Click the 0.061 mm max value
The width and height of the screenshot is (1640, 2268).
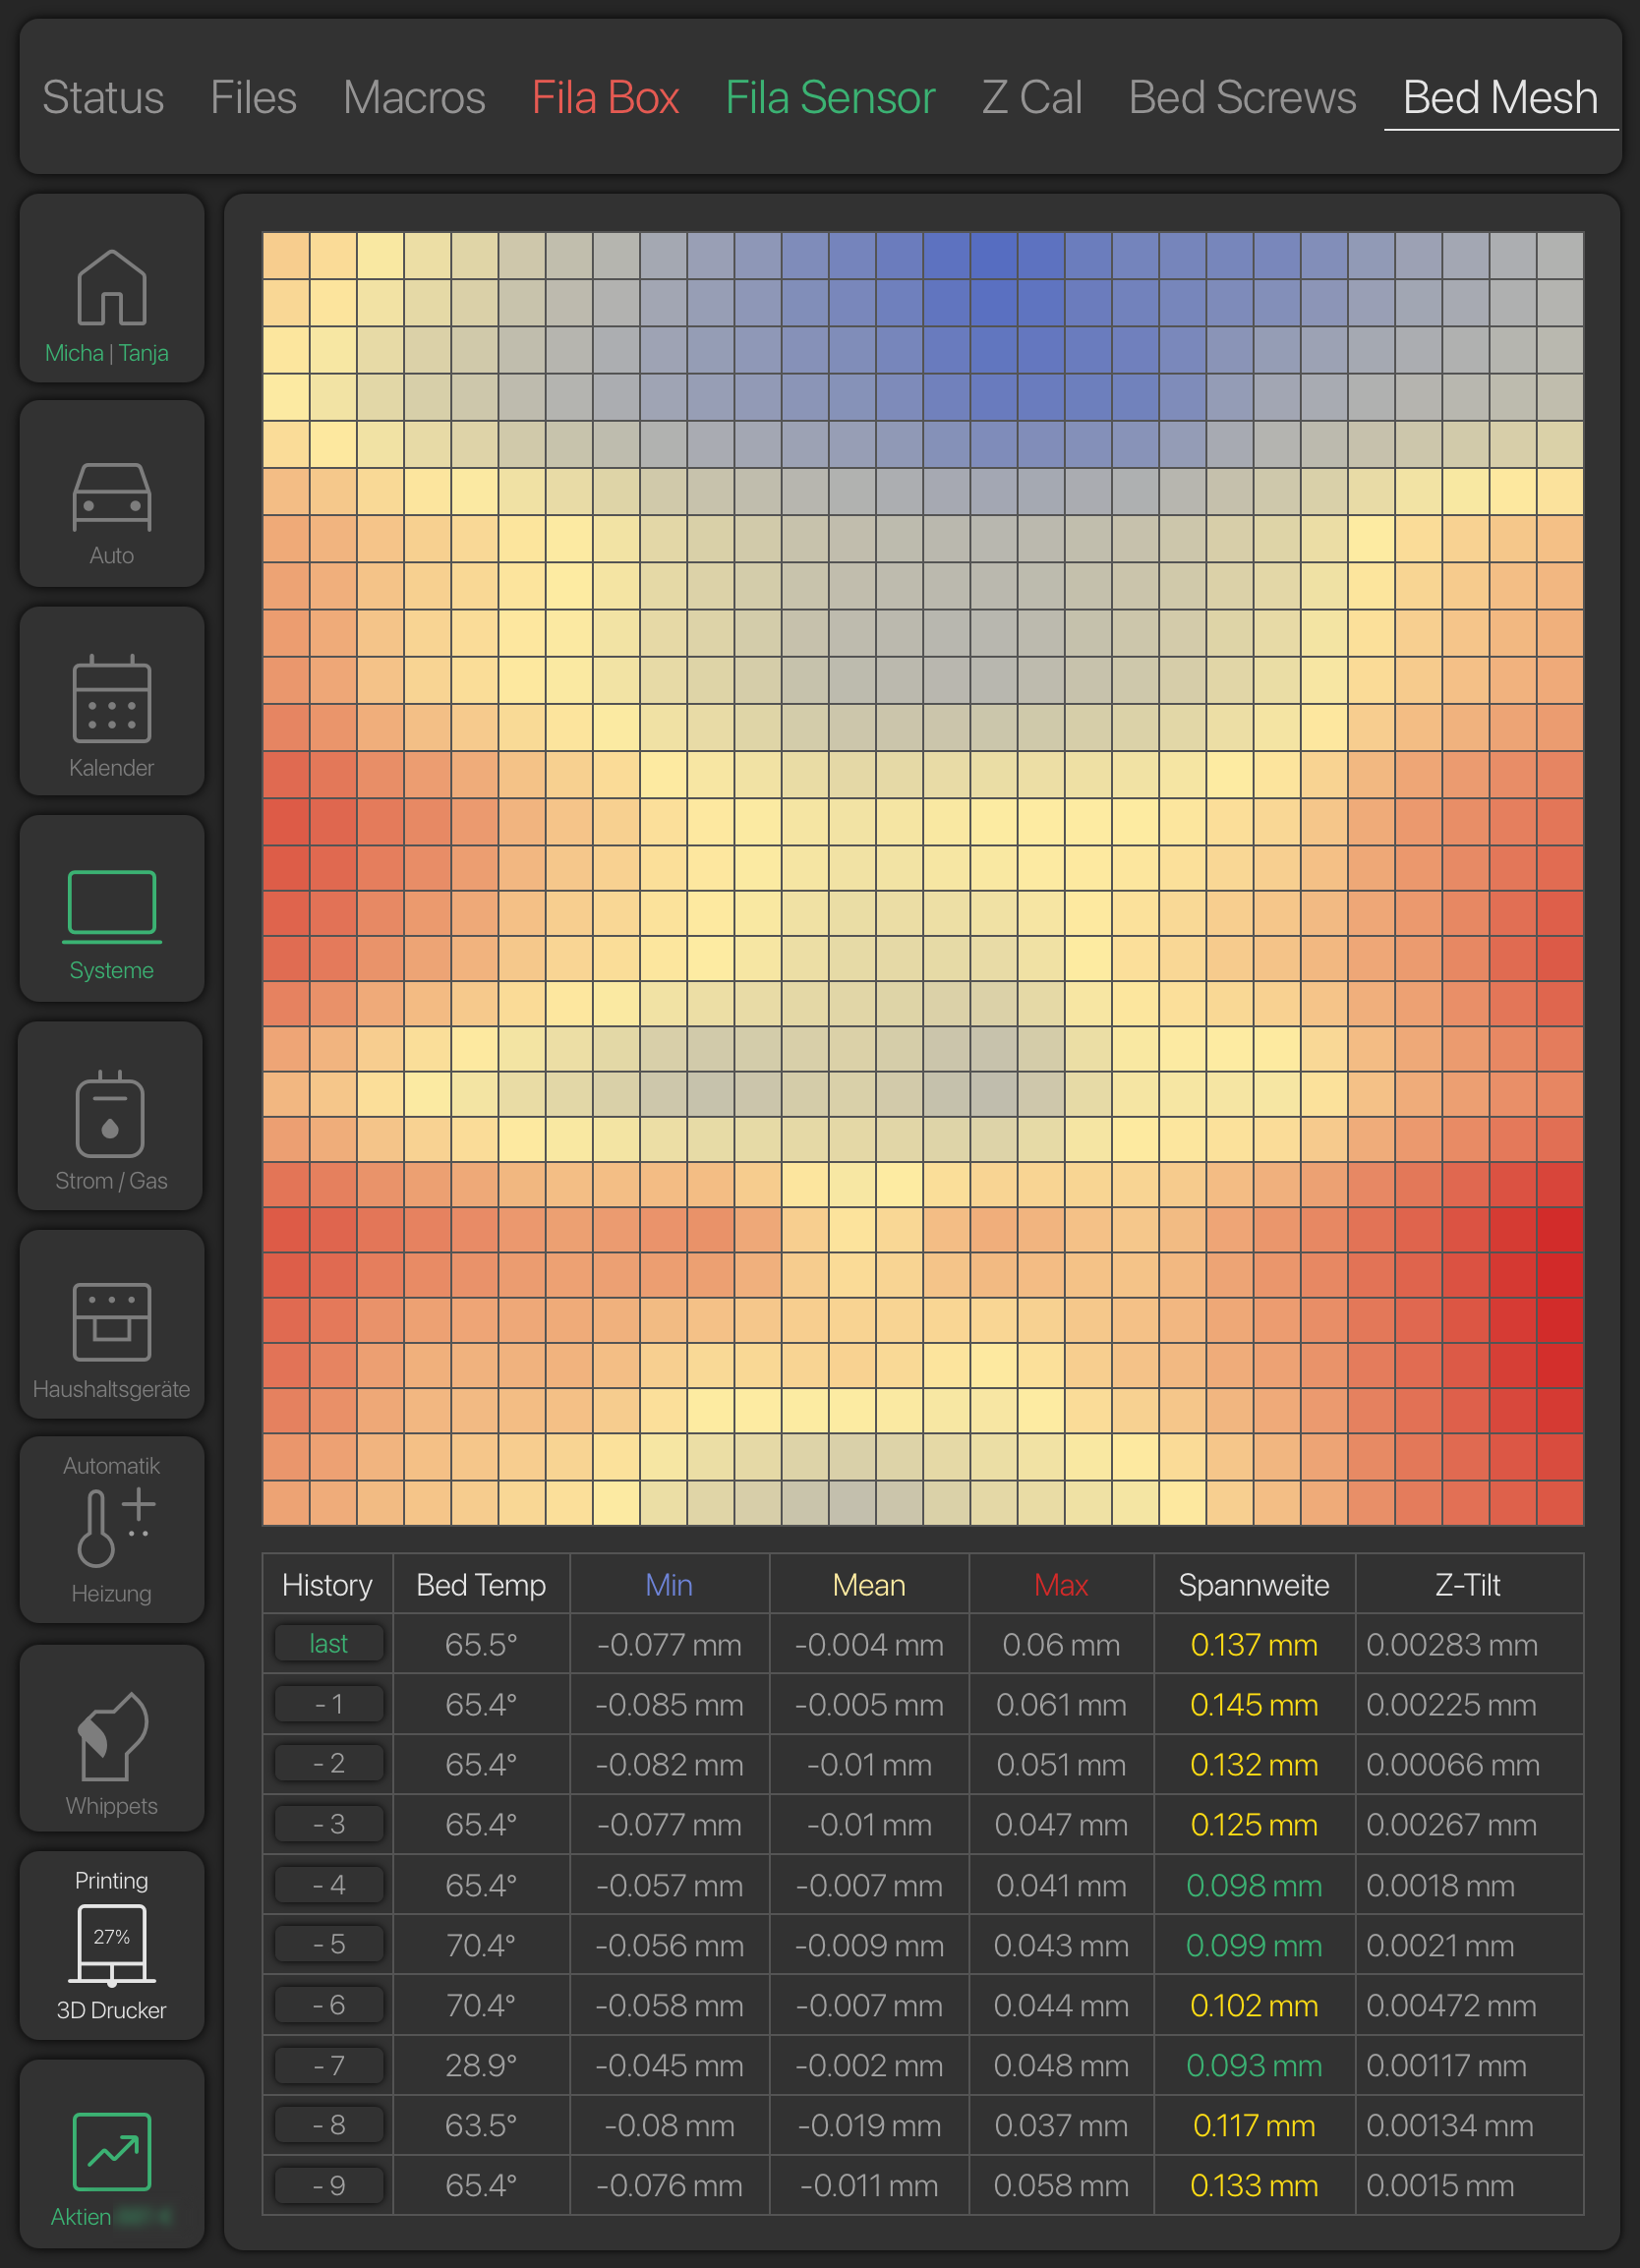(1061, 1704)
